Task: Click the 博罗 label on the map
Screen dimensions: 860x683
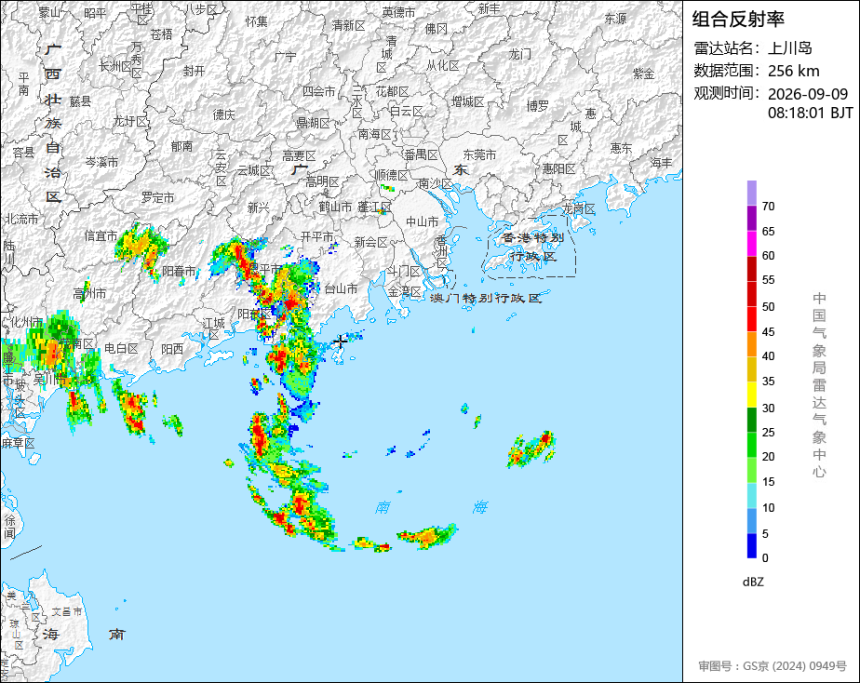Action: tap(538, 106)
